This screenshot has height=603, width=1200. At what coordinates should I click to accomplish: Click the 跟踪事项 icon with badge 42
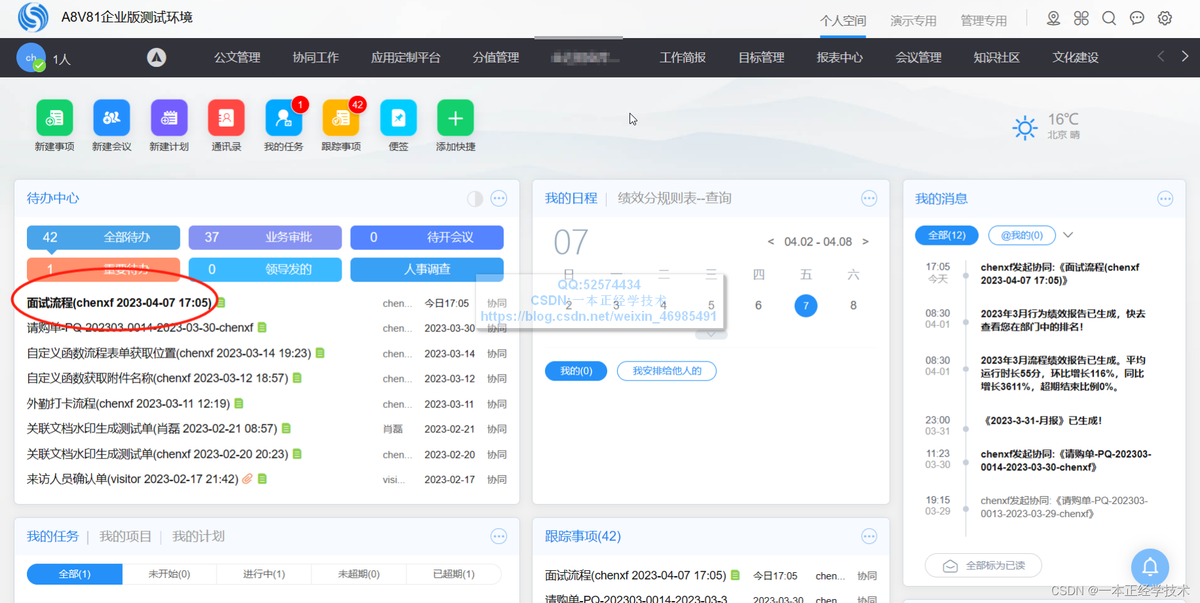coord(341,117)
